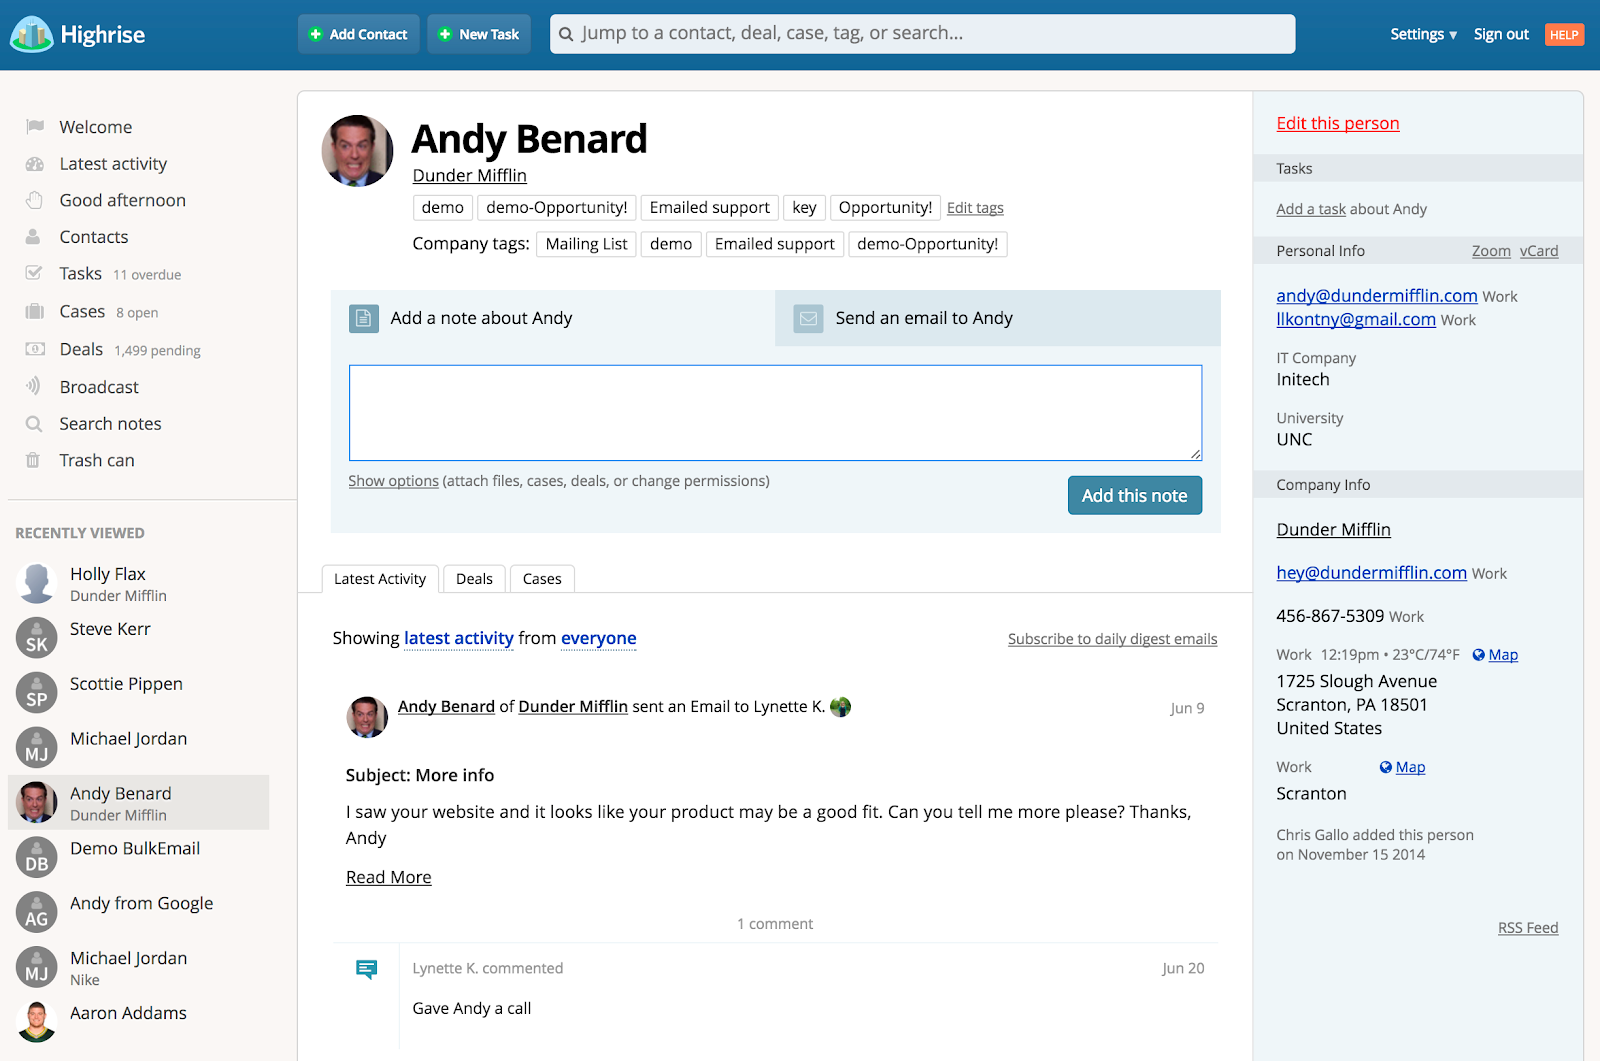
Task: Click the Latest activity dashboard icon
Action: click(35, 163)
